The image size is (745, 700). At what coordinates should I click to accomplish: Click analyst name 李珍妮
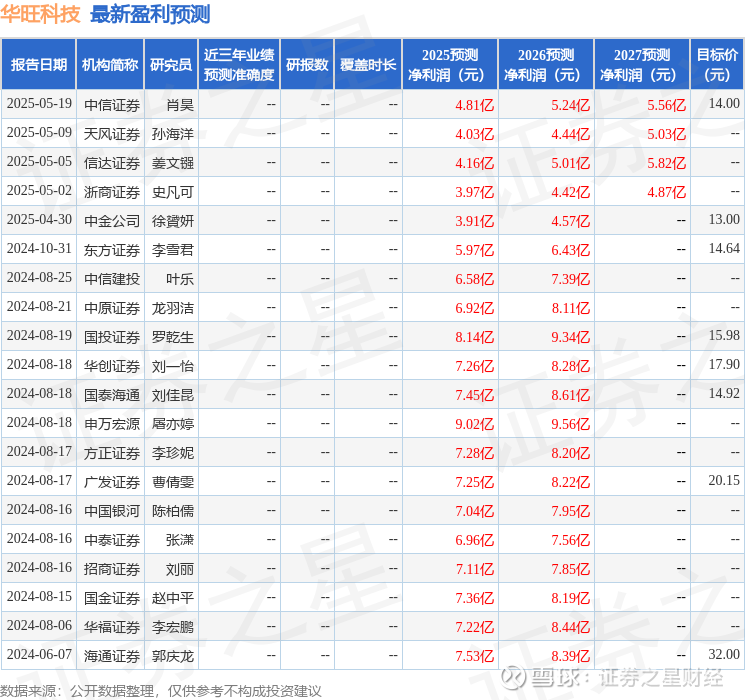[173, 453]
